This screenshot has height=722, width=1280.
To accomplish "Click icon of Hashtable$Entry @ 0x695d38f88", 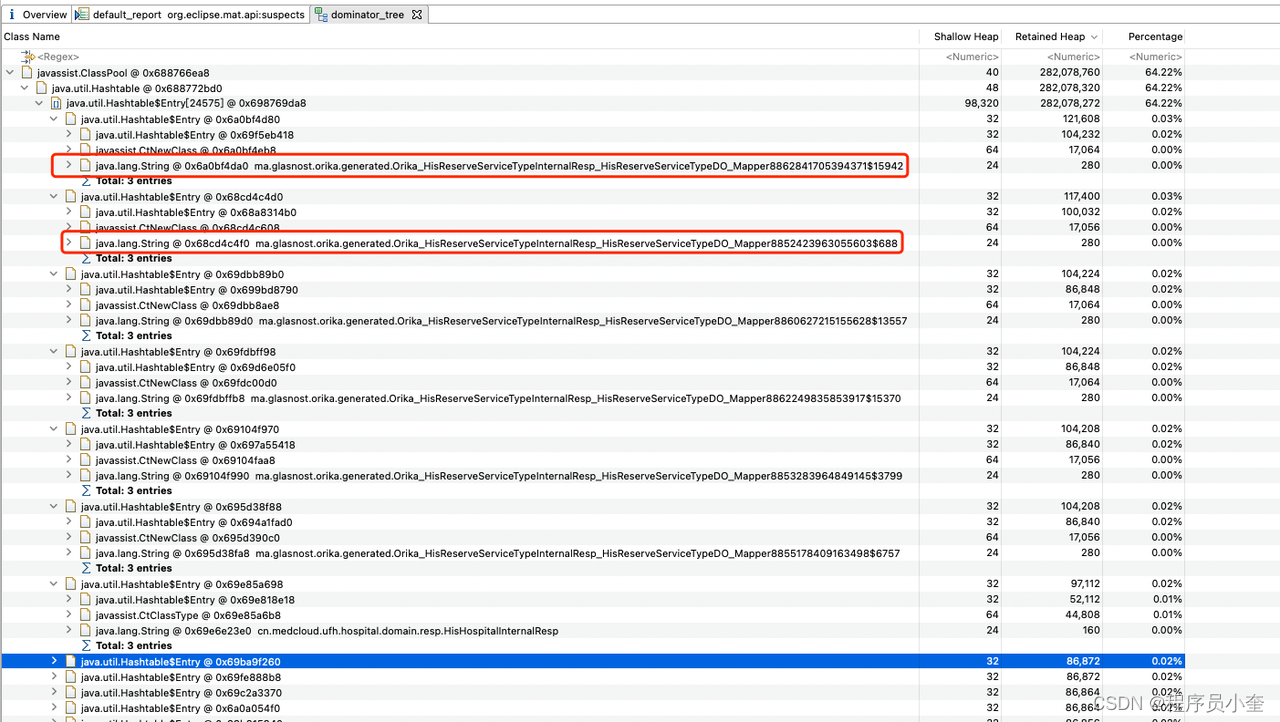I will coord(70,507).
